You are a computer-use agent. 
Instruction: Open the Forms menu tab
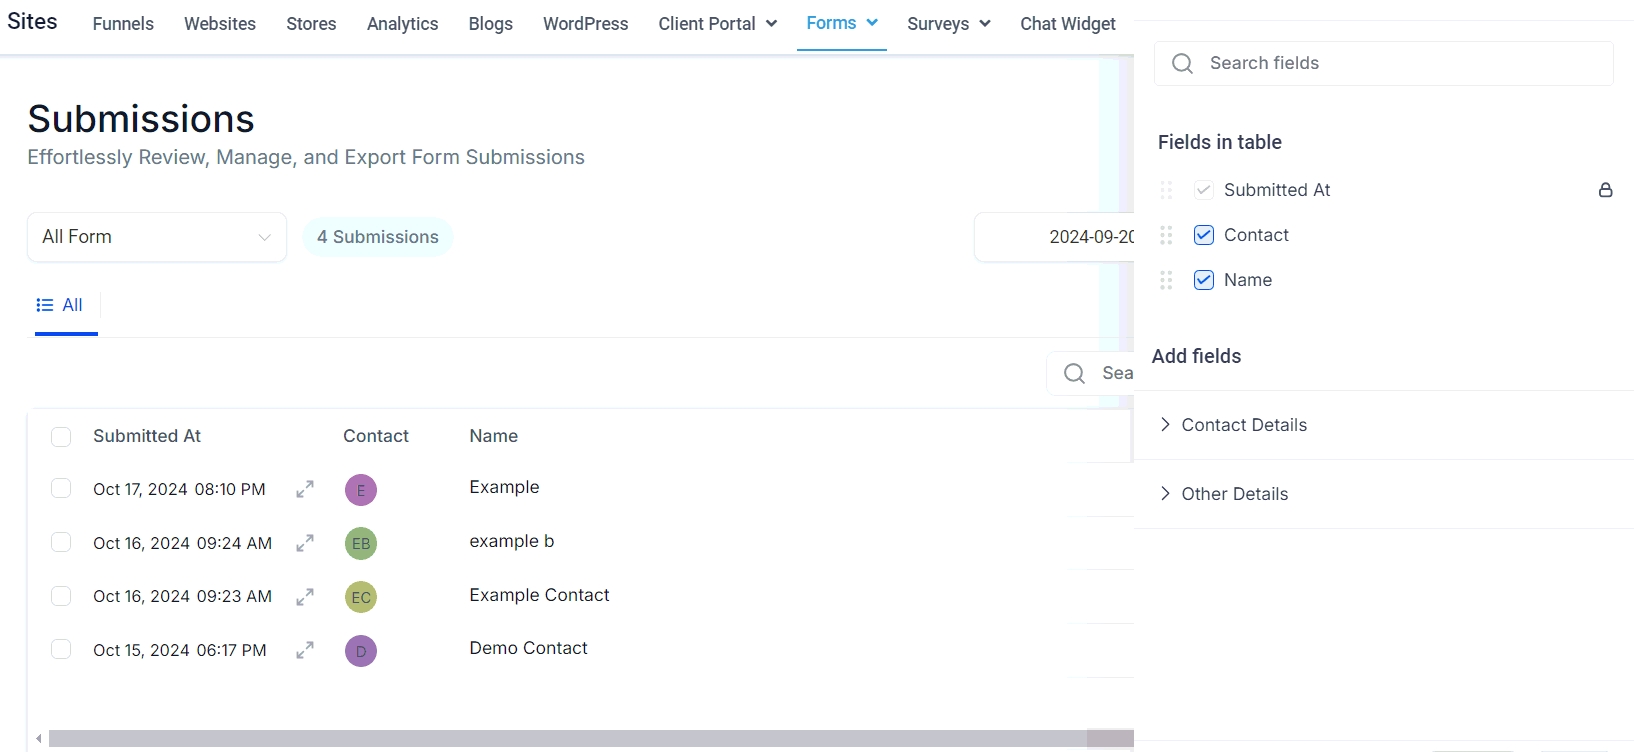pyautogui.click(x=841, y=23)
